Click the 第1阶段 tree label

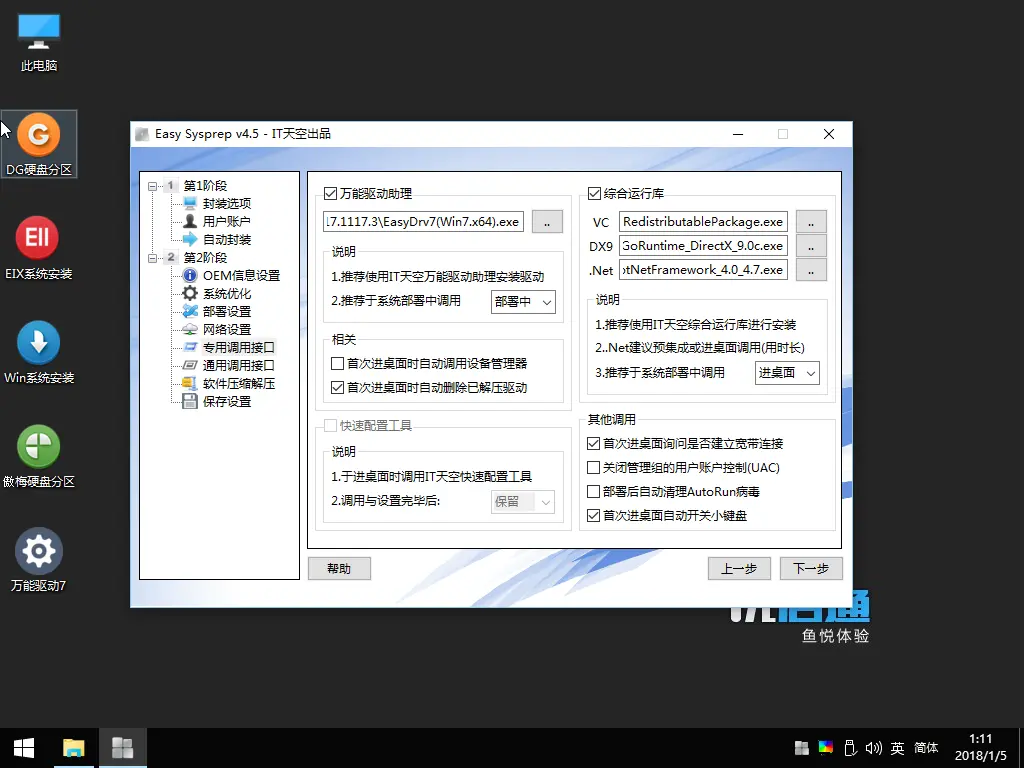(x=205, y=185)
